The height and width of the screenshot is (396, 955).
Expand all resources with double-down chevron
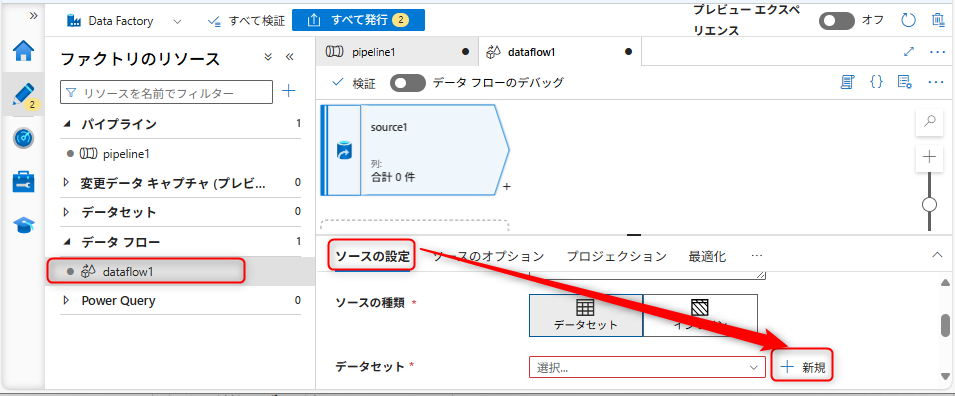268,57
